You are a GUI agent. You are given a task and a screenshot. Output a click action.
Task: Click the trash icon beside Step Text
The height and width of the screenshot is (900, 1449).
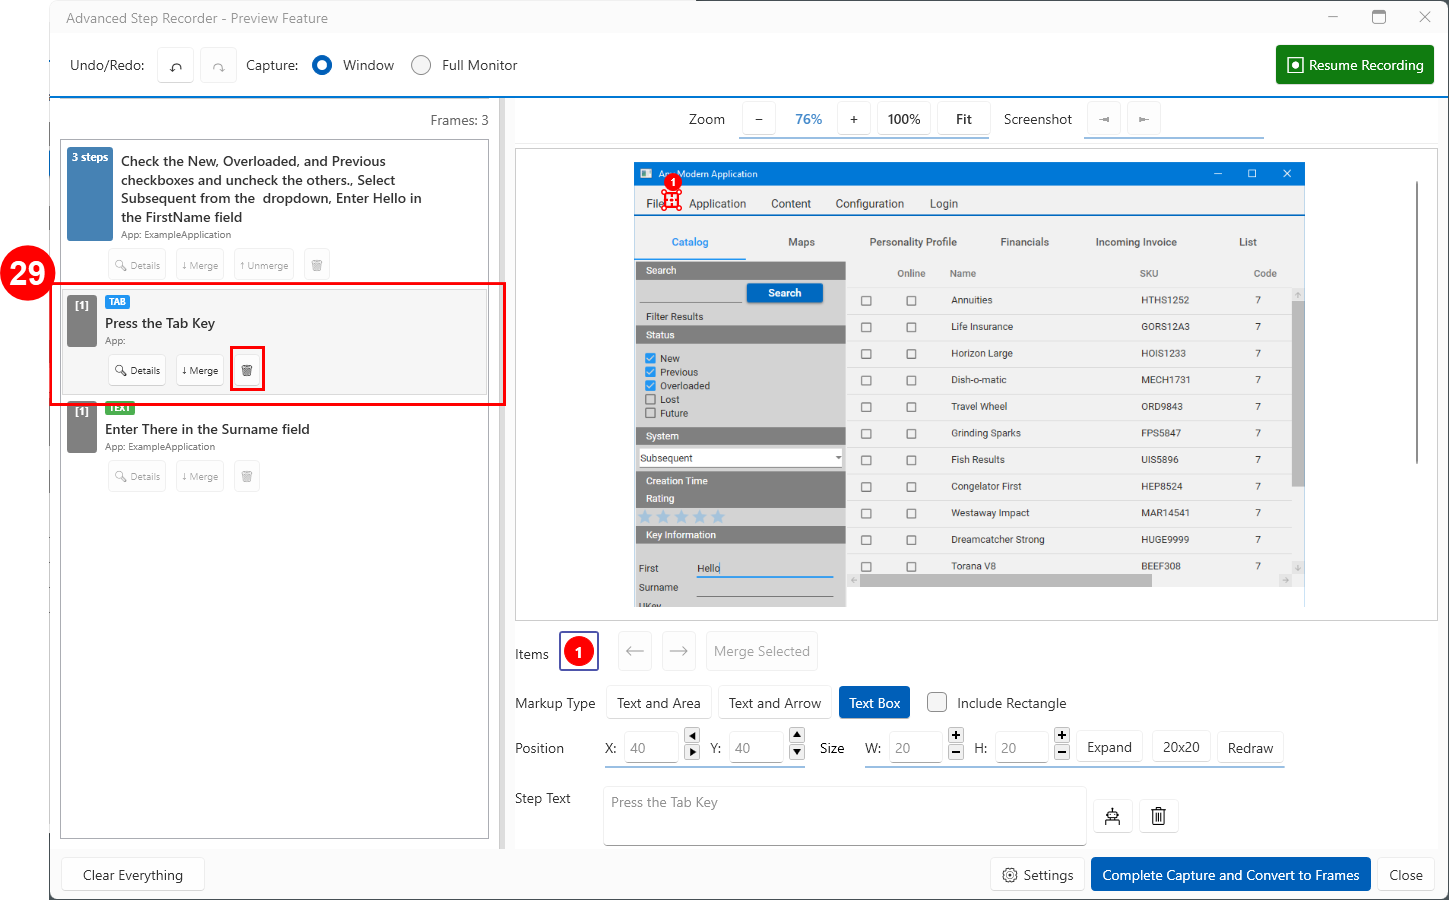(1158, 816)
